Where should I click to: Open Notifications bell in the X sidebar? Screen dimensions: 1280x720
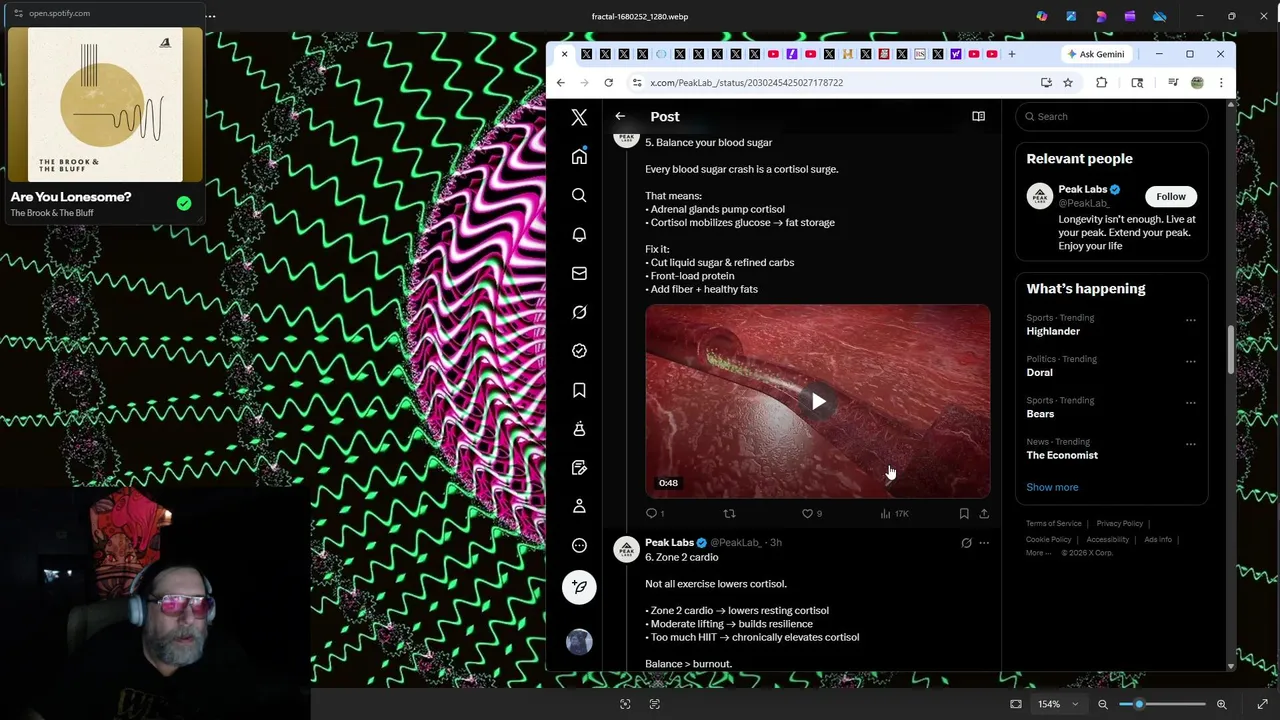click(579, 234)
